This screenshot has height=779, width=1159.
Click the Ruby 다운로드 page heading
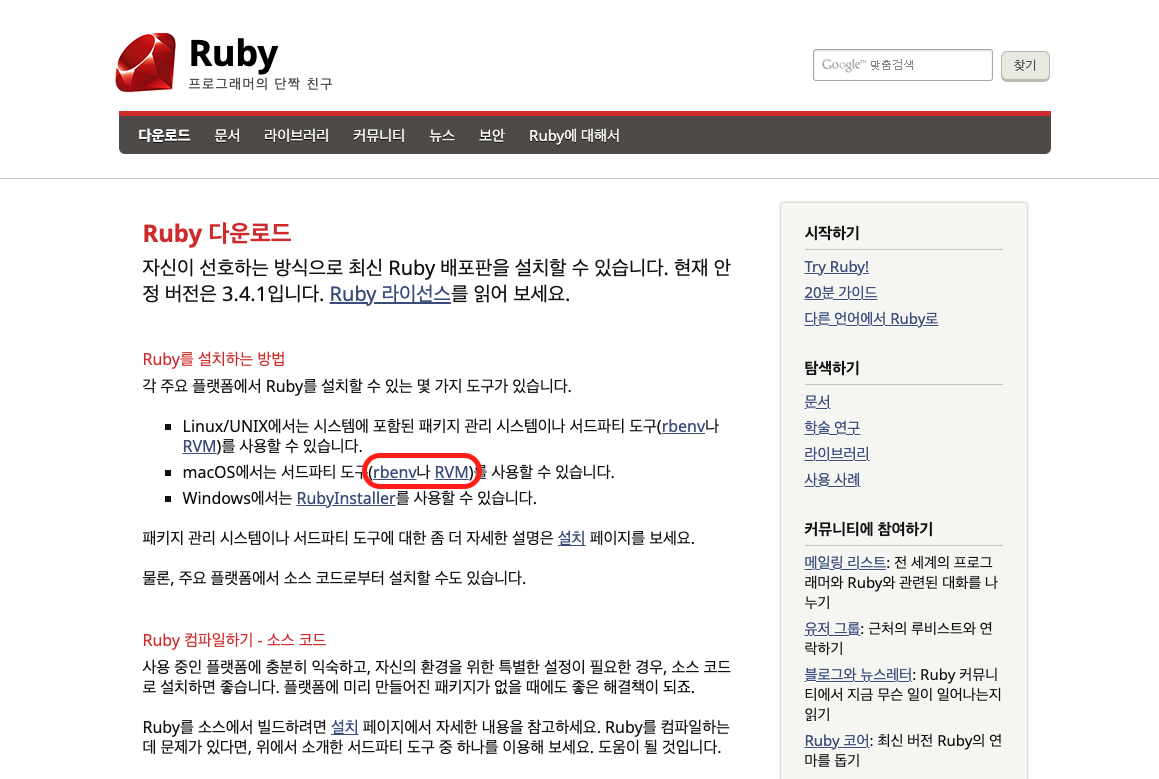click(x=217, y=234)
